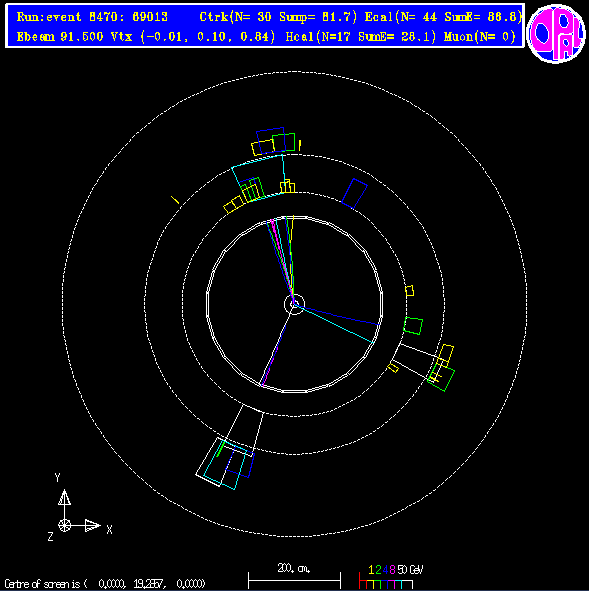
Task: Click the Hcal N=17 SumE readout
Action: tap(361, 37)
